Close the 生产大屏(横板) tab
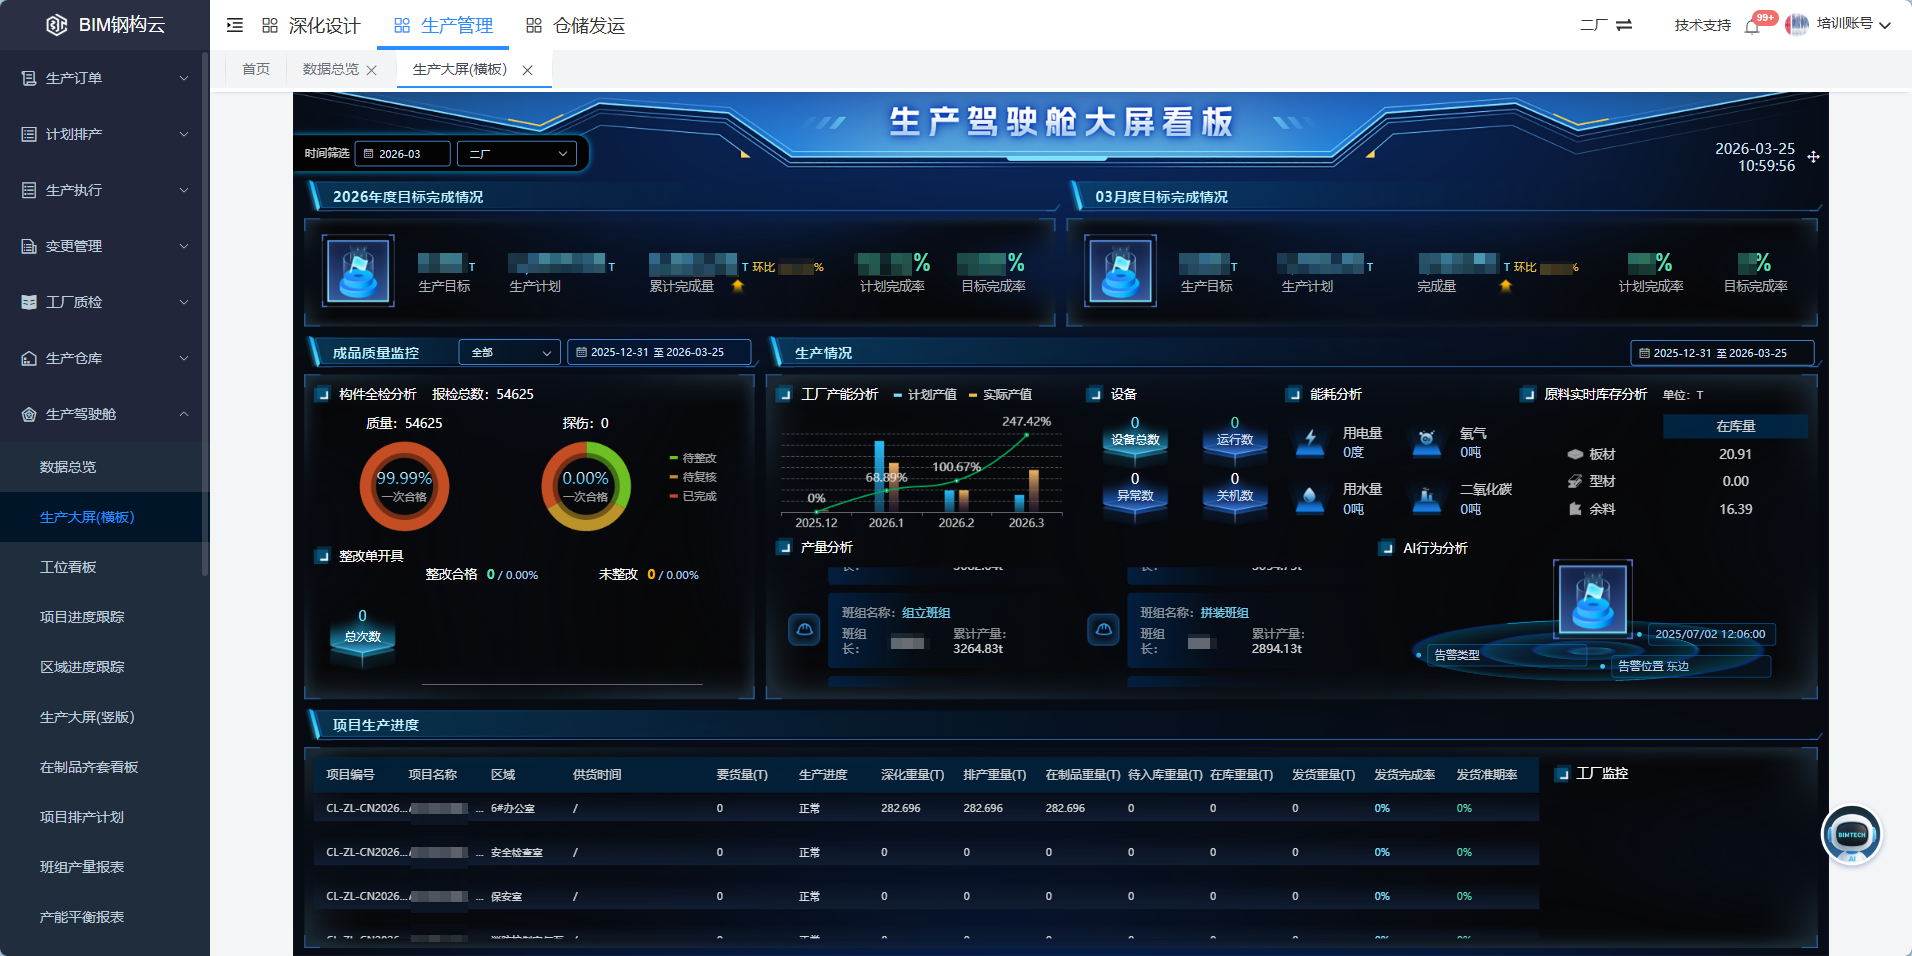This screenshot has height=956, width=1912. click(x=527, y=70)
